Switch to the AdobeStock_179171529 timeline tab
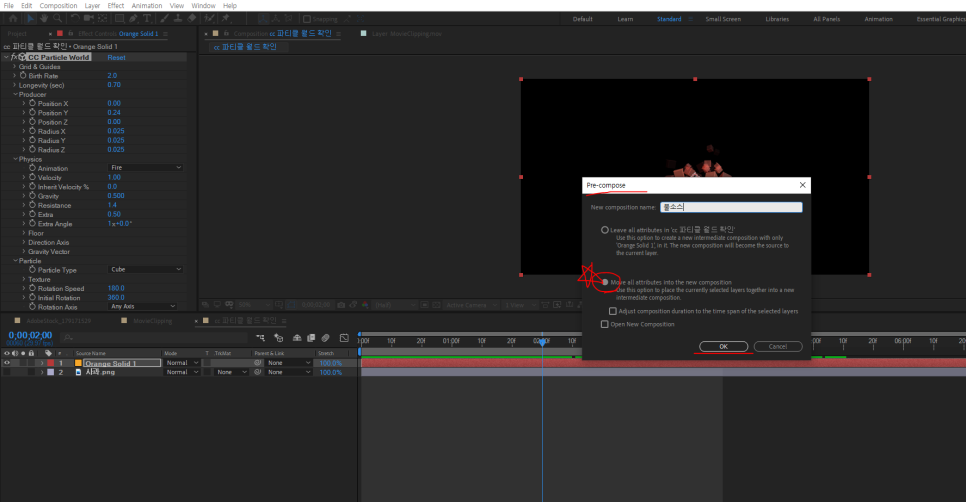This screenshot has width=966, height=502. pos(59,320)
